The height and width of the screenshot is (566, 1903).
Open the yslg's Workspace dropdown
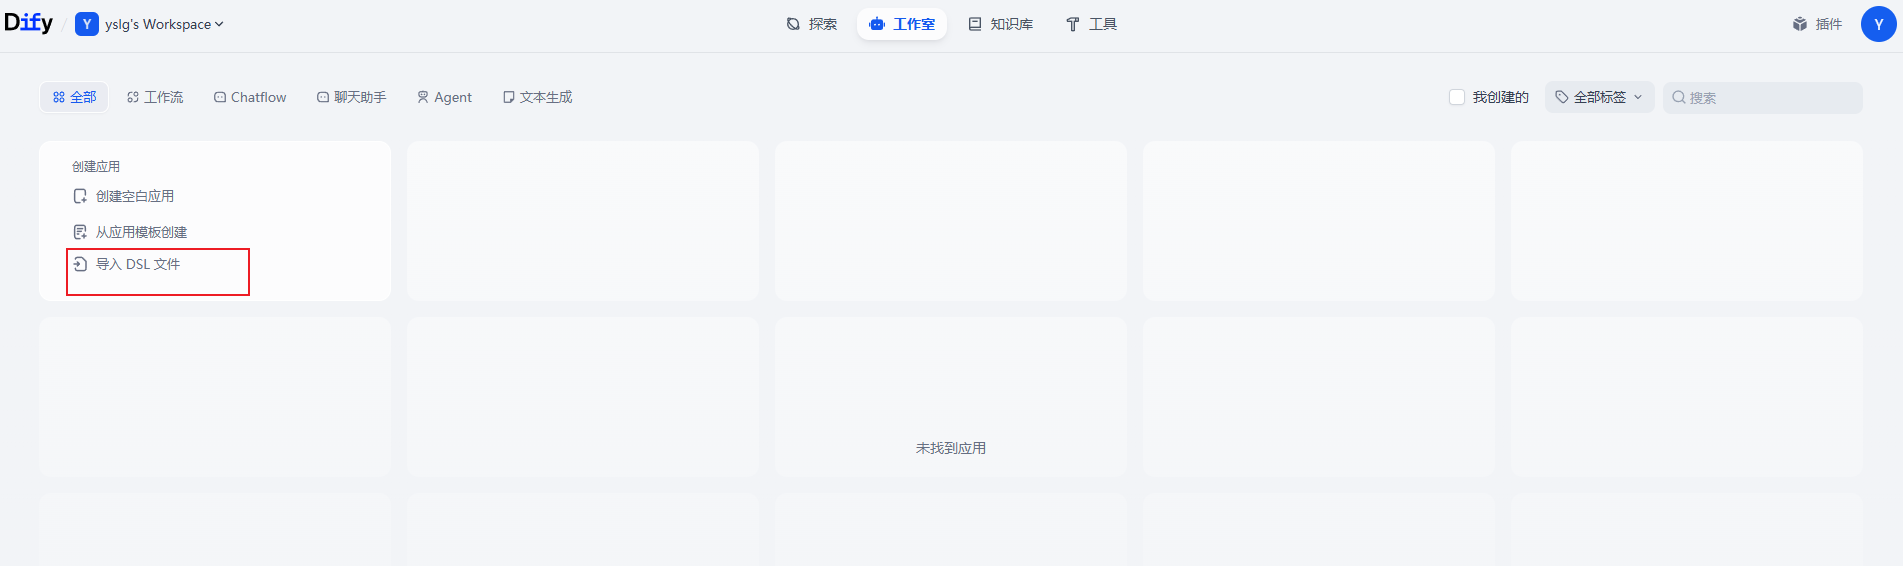pyautogui.click(x=164, y=24)
